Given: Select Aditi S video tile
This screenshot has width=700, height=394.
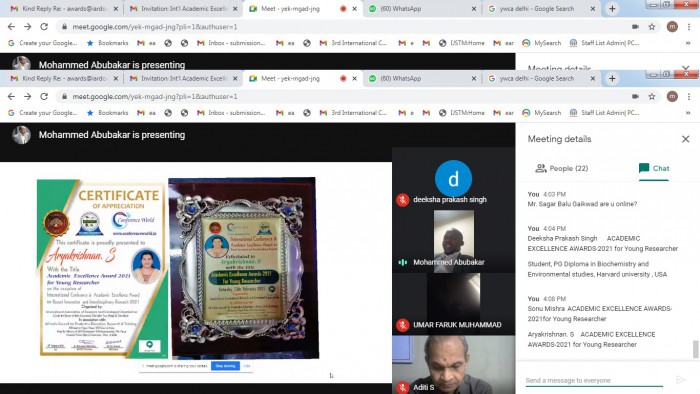Looking at the screenshot, I should 453,365.
